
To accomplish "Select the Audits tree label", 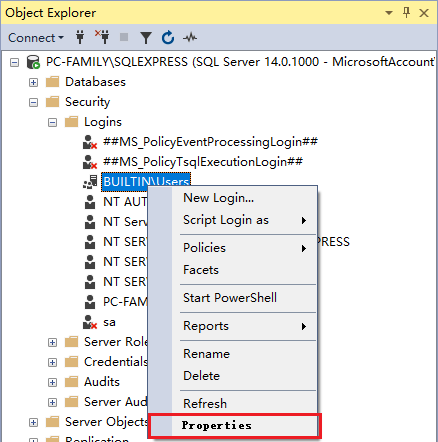I will pos(102,382).
